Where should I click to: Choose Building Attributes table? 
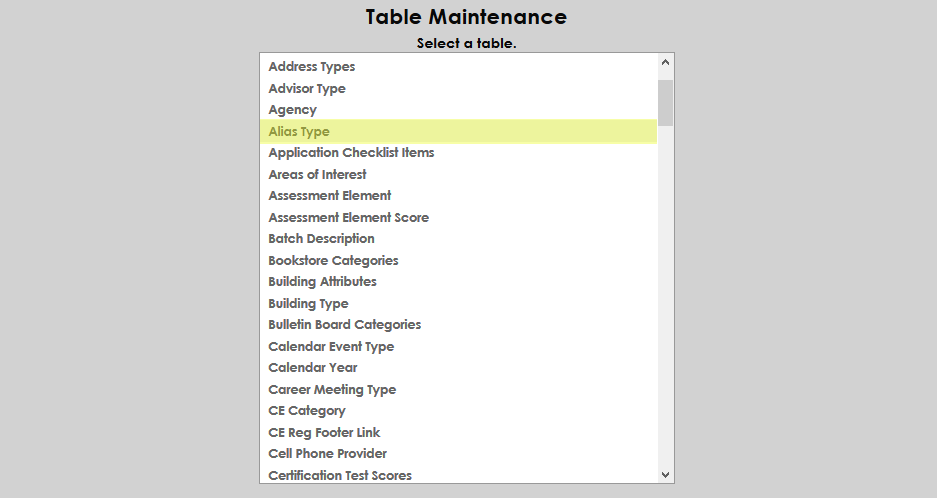322,282
